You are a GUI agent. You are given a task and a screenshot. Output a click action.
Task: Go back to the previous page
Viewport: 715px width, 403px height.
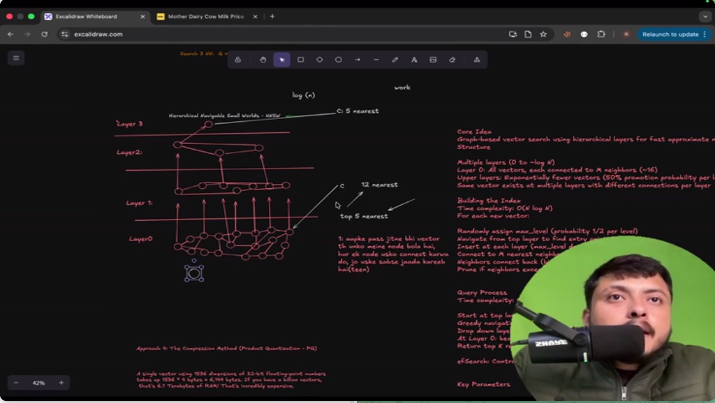tap(10, 34)
